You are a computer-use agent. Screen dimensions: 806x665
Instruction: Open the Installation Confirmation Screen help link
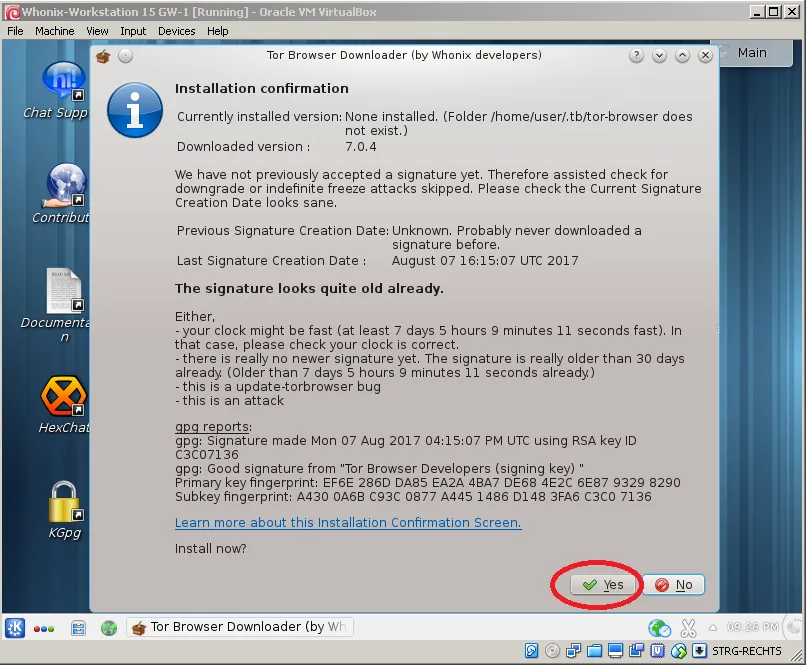click(x=348, y=523)
